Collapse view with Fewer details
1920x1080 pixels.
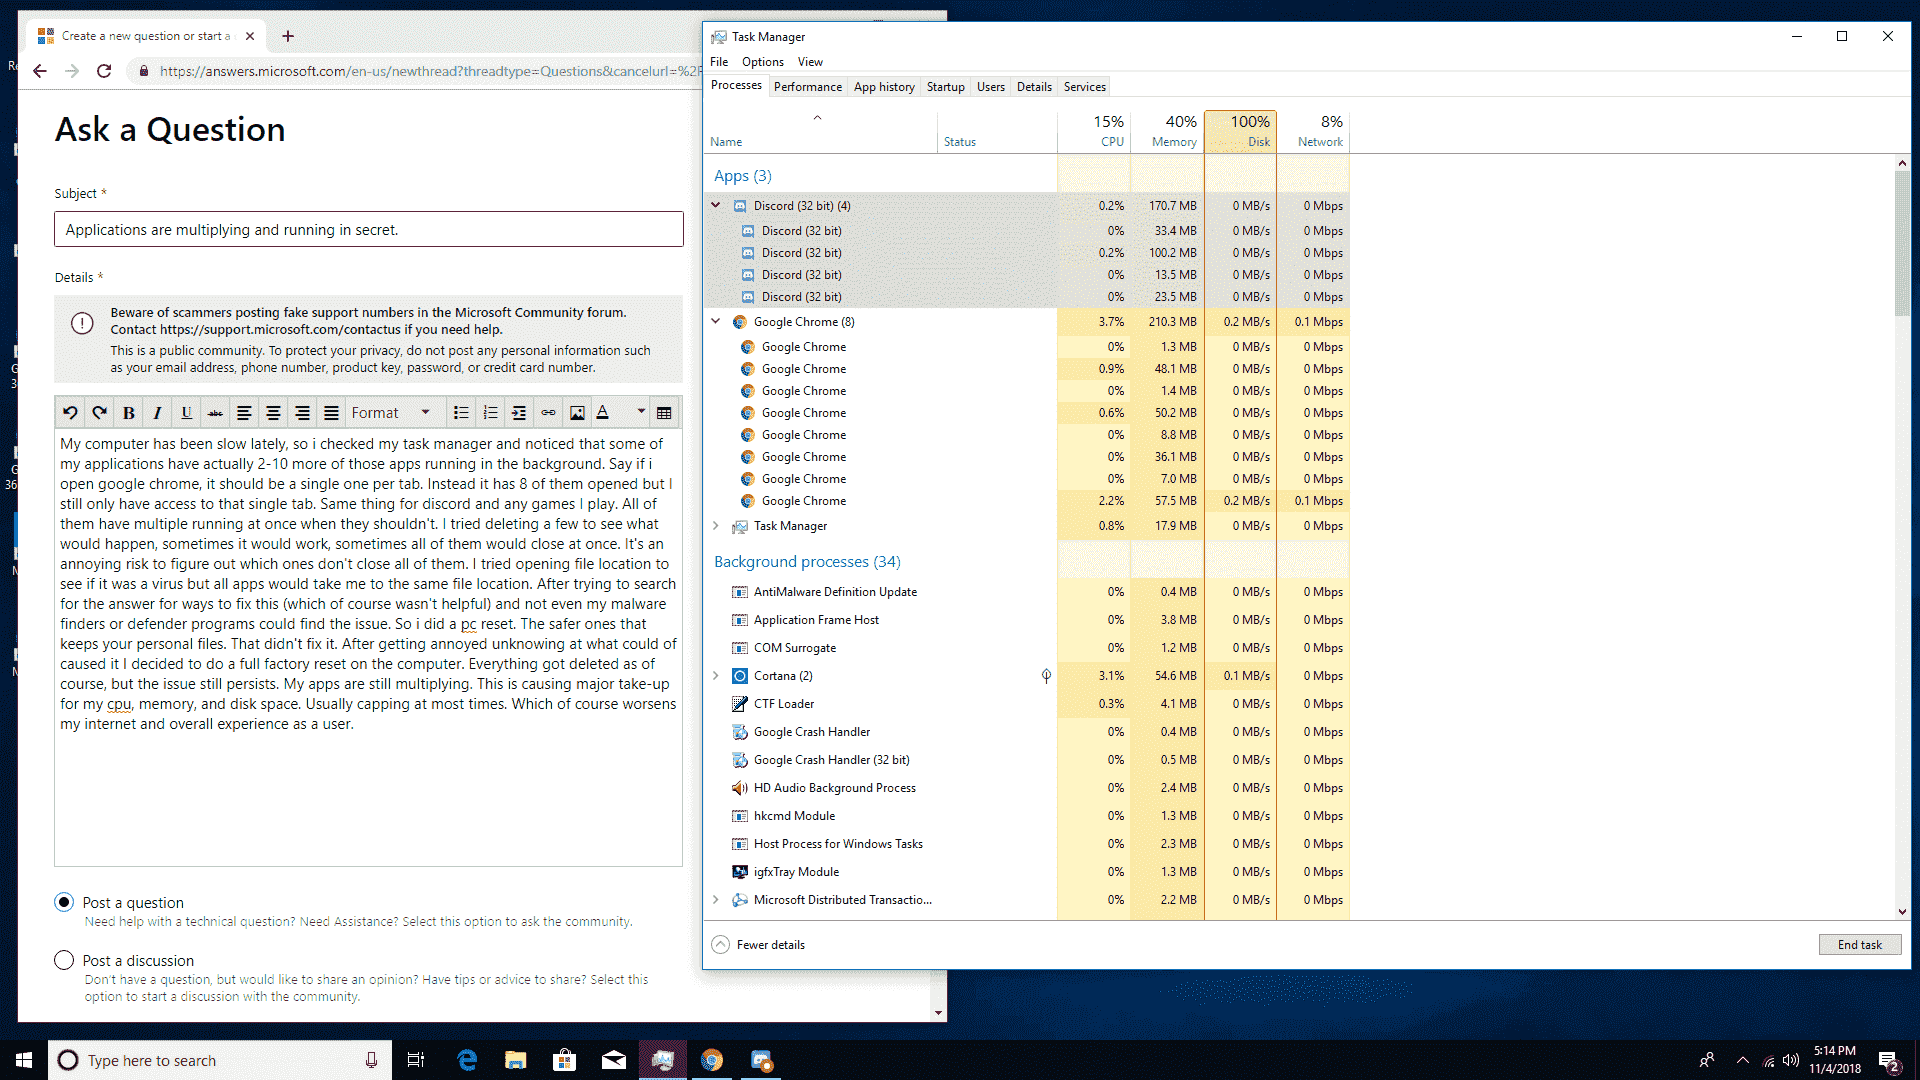pos(758,945)
